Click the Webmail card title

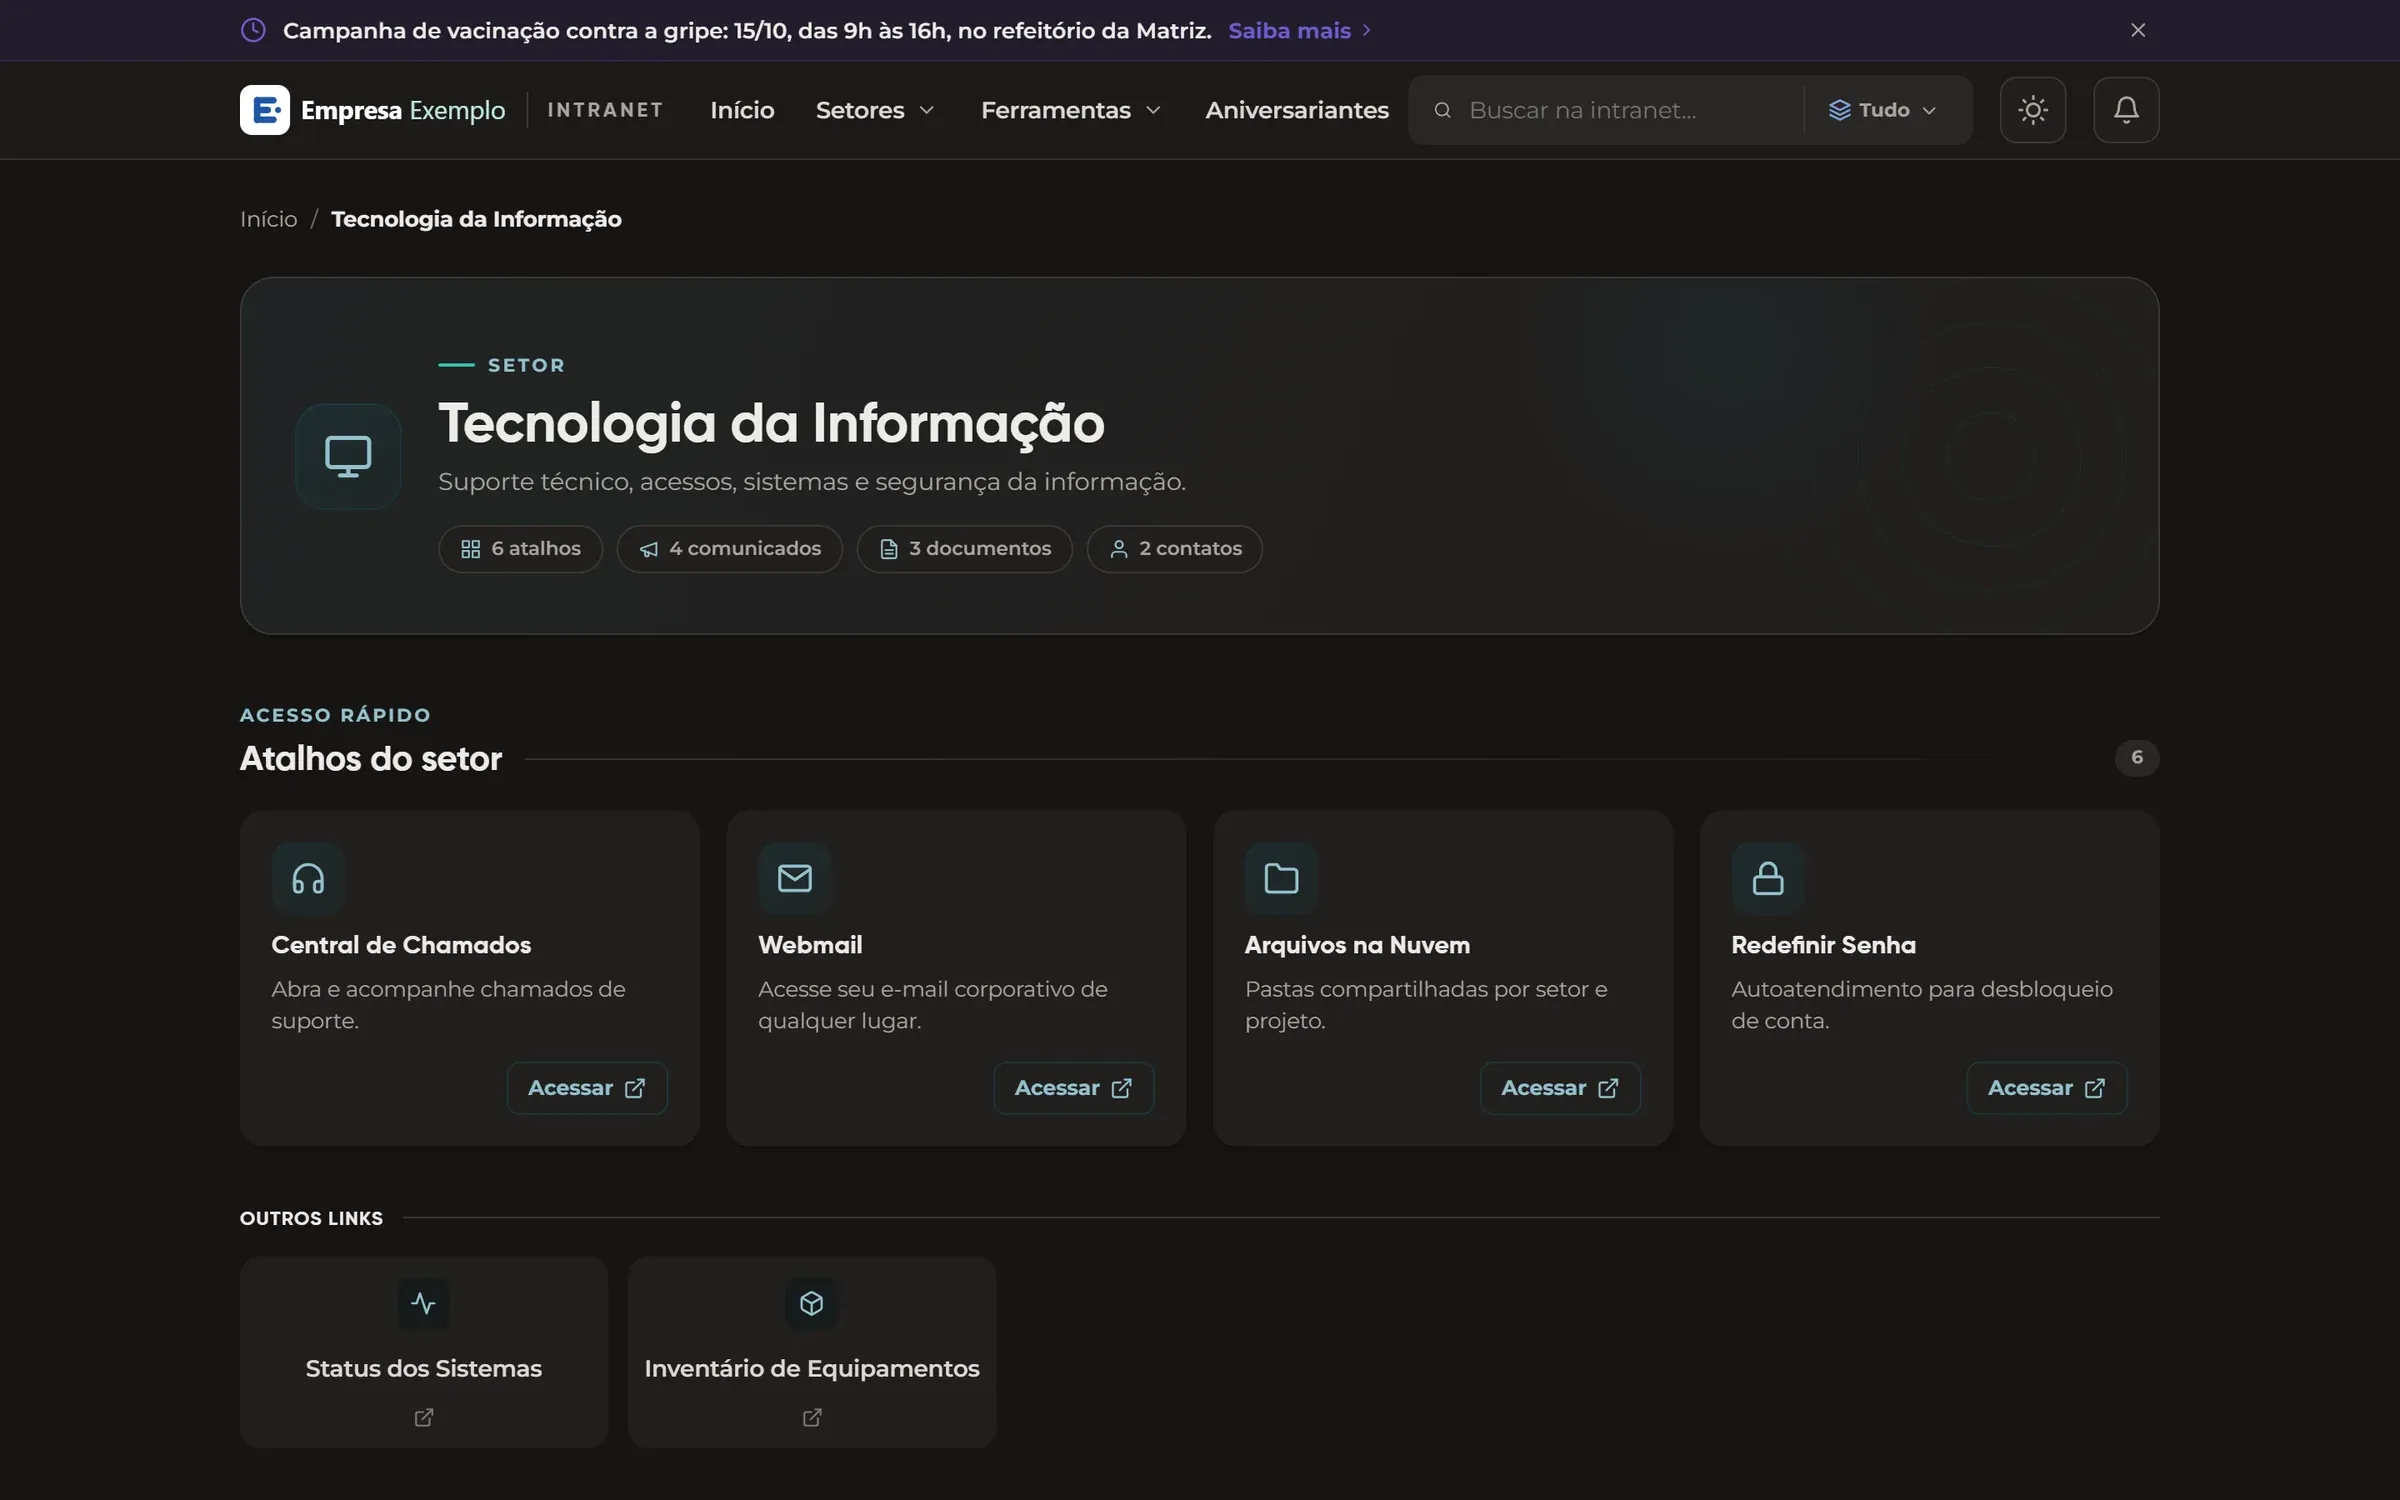coord(810,945)
